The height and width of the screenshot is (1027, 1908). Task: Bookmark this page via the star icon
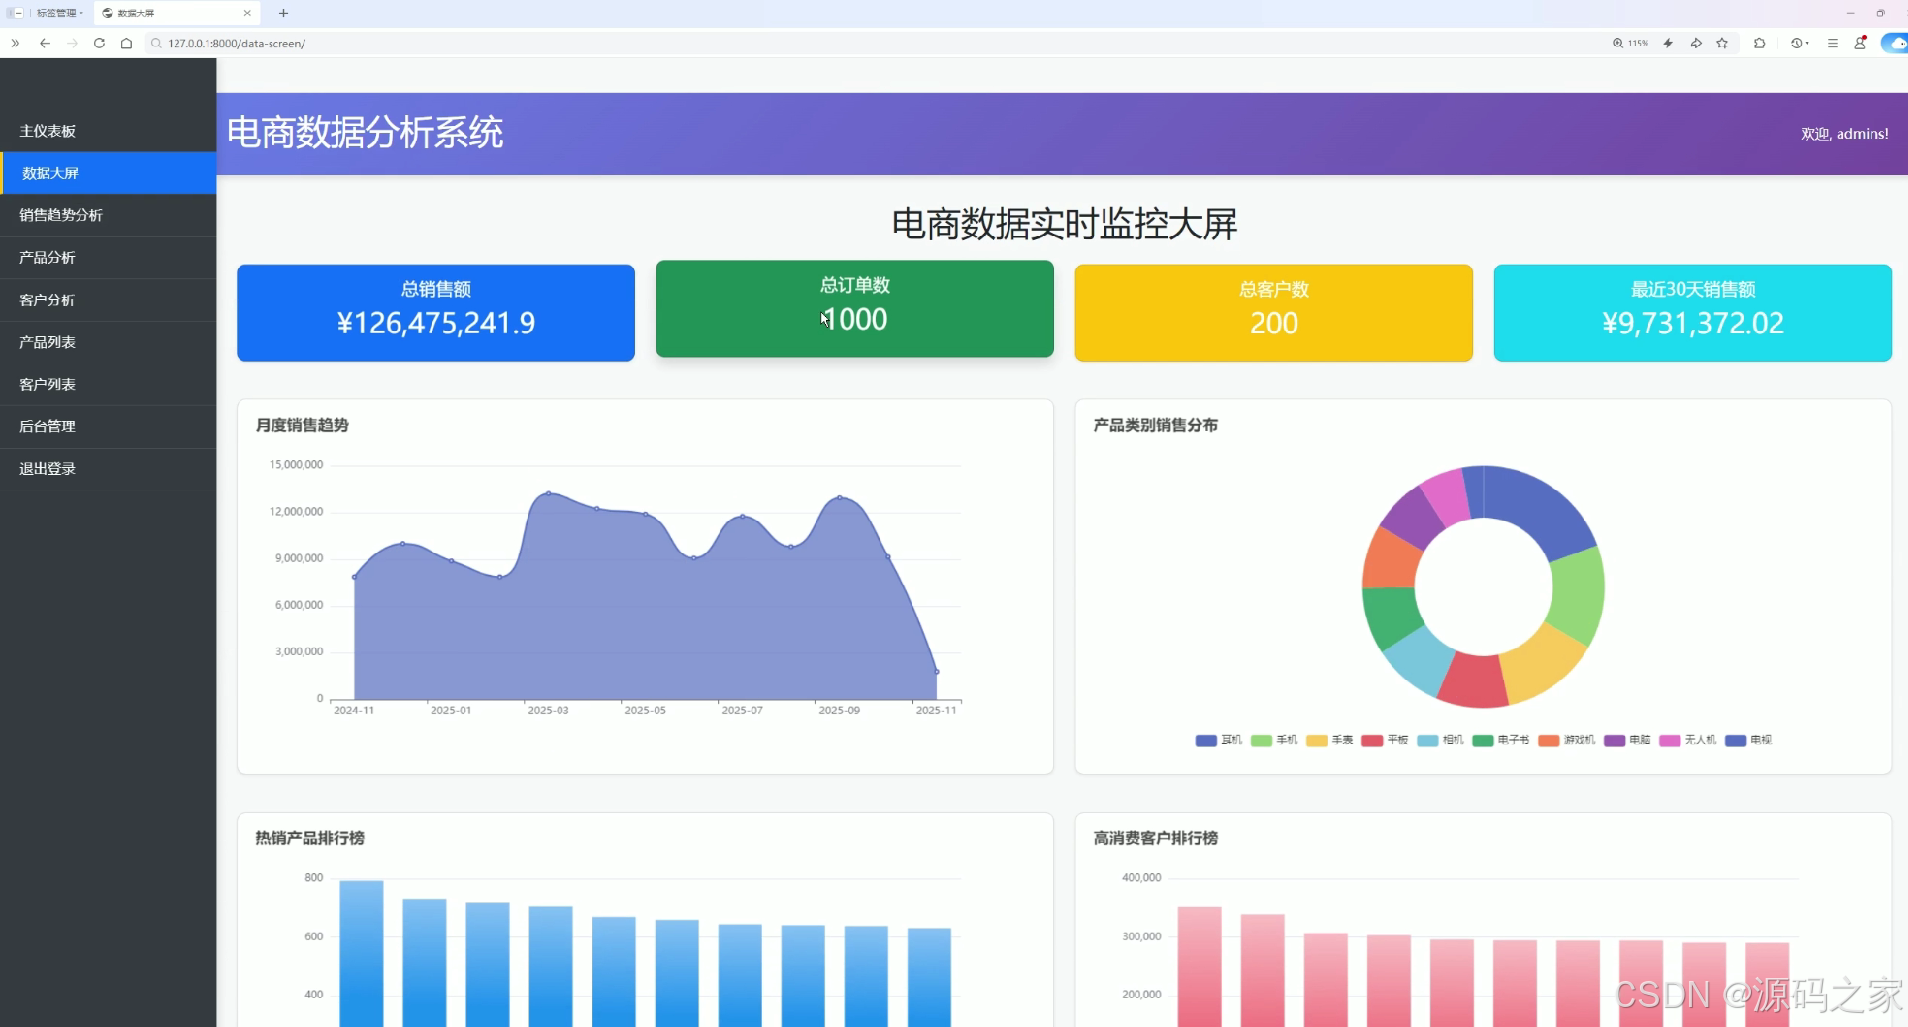1723,43
